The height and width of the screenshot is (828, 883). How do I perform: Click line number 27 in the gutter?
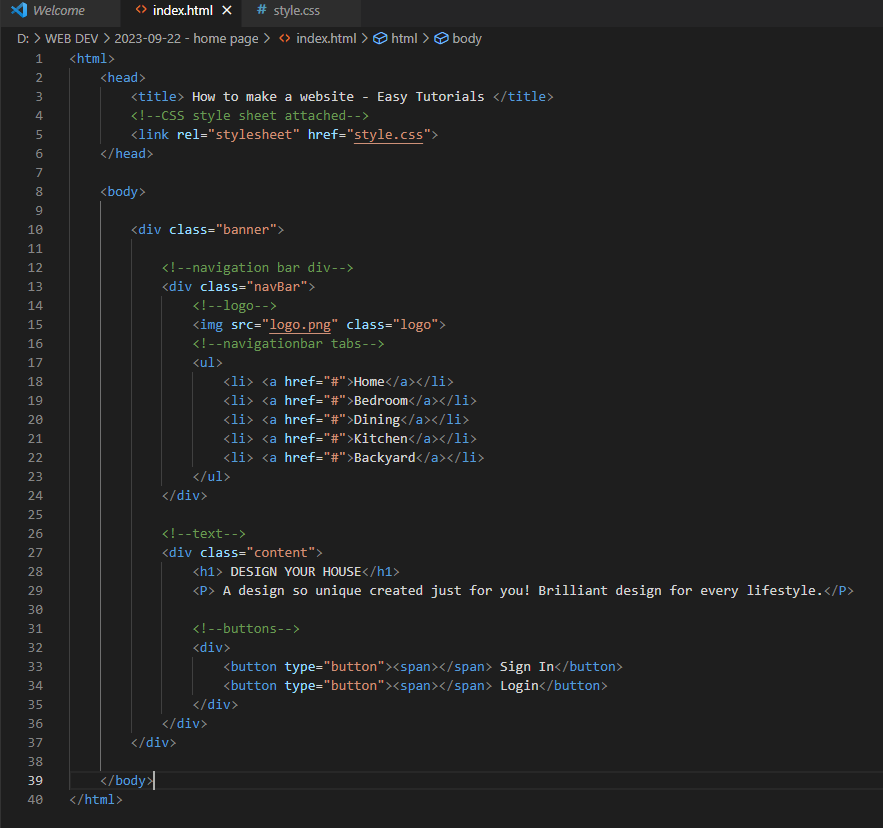click(x=37, y=552)
